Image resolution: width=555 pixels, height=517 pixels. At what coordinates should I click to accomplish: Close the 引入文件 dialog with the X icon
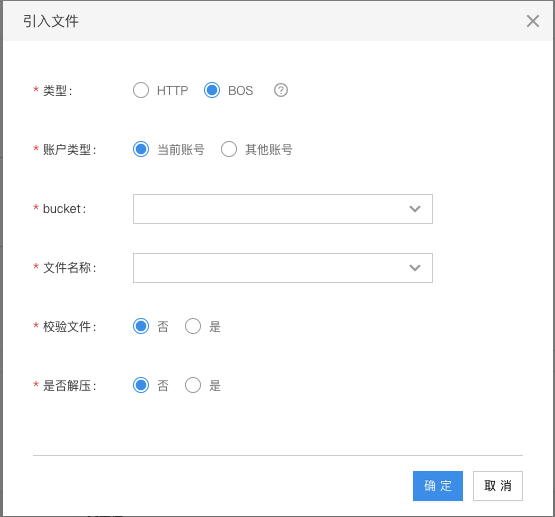tap(533, 21)
